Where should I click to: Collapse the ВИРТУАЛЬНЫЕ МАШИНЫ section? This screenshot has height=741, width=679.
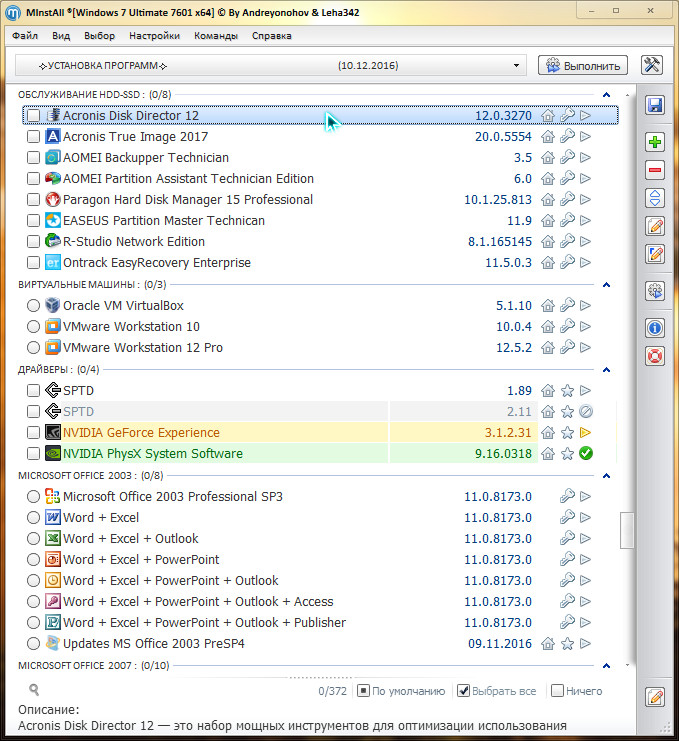pos(607,284)
